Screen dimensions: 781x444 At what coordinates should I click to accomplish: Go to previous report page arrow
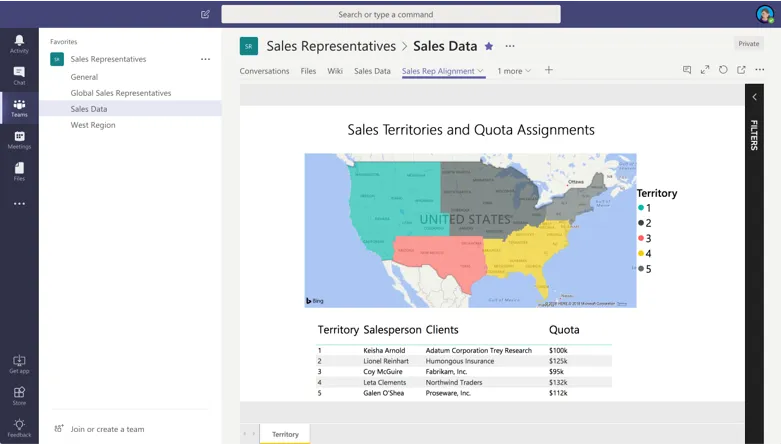point(245,434)
